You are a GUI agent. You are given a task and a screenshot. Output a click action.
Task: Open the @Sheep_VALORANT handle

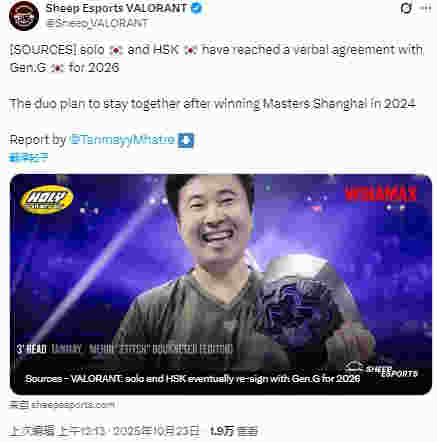pos(97,23)
